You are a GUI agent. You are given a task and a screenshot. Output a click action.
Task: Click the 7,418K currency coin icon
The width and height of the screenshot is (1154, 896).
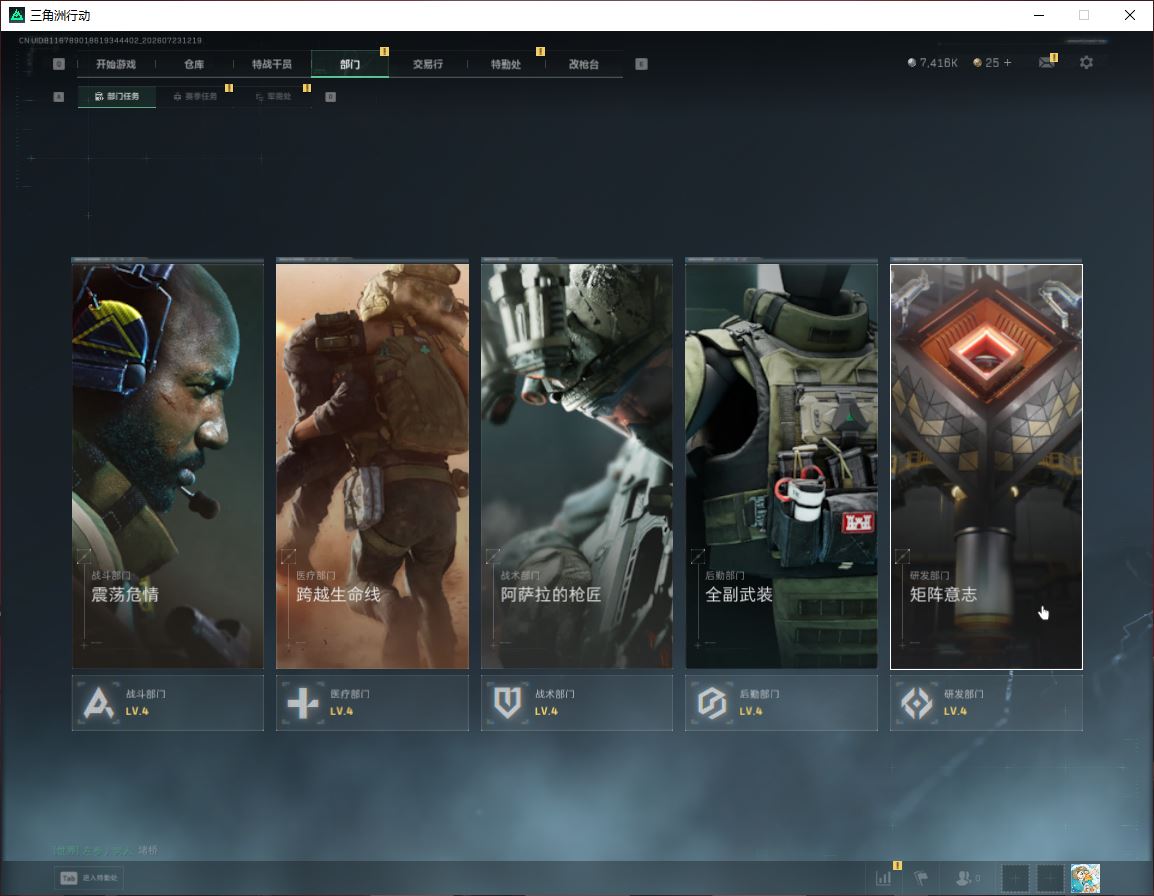pos(912,63)
